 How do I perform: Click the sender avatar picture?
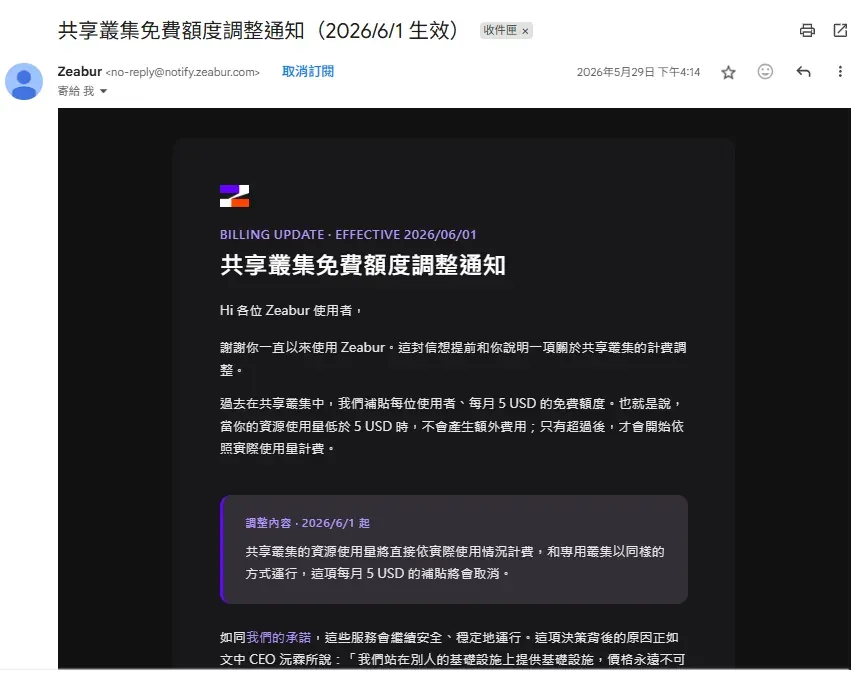tap(24, 81)
